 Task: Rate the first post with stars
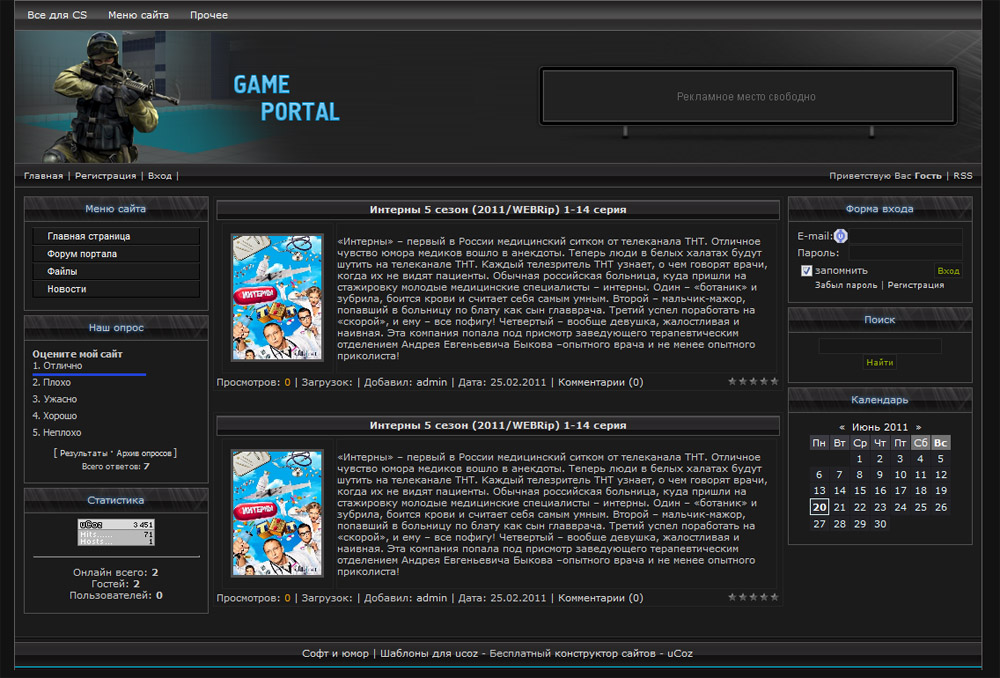[x=752, y=381]
